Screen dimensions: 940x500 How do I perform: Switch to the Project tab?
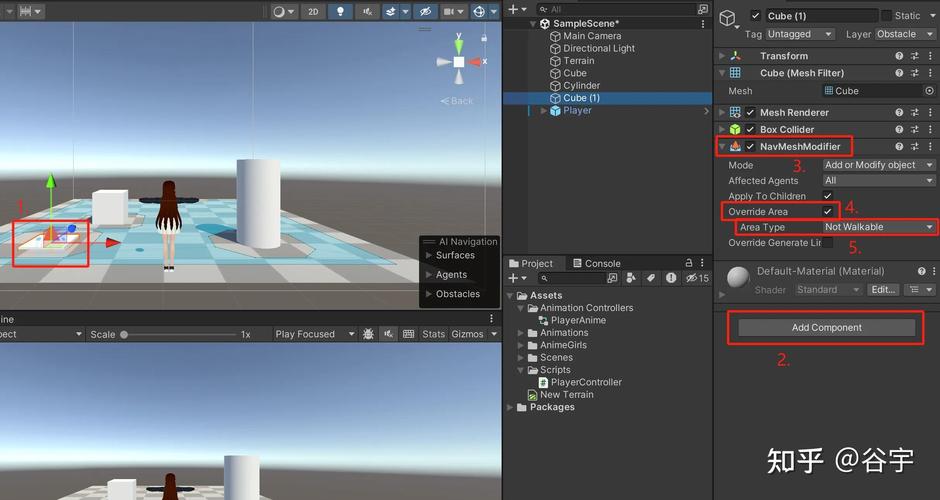531,263
